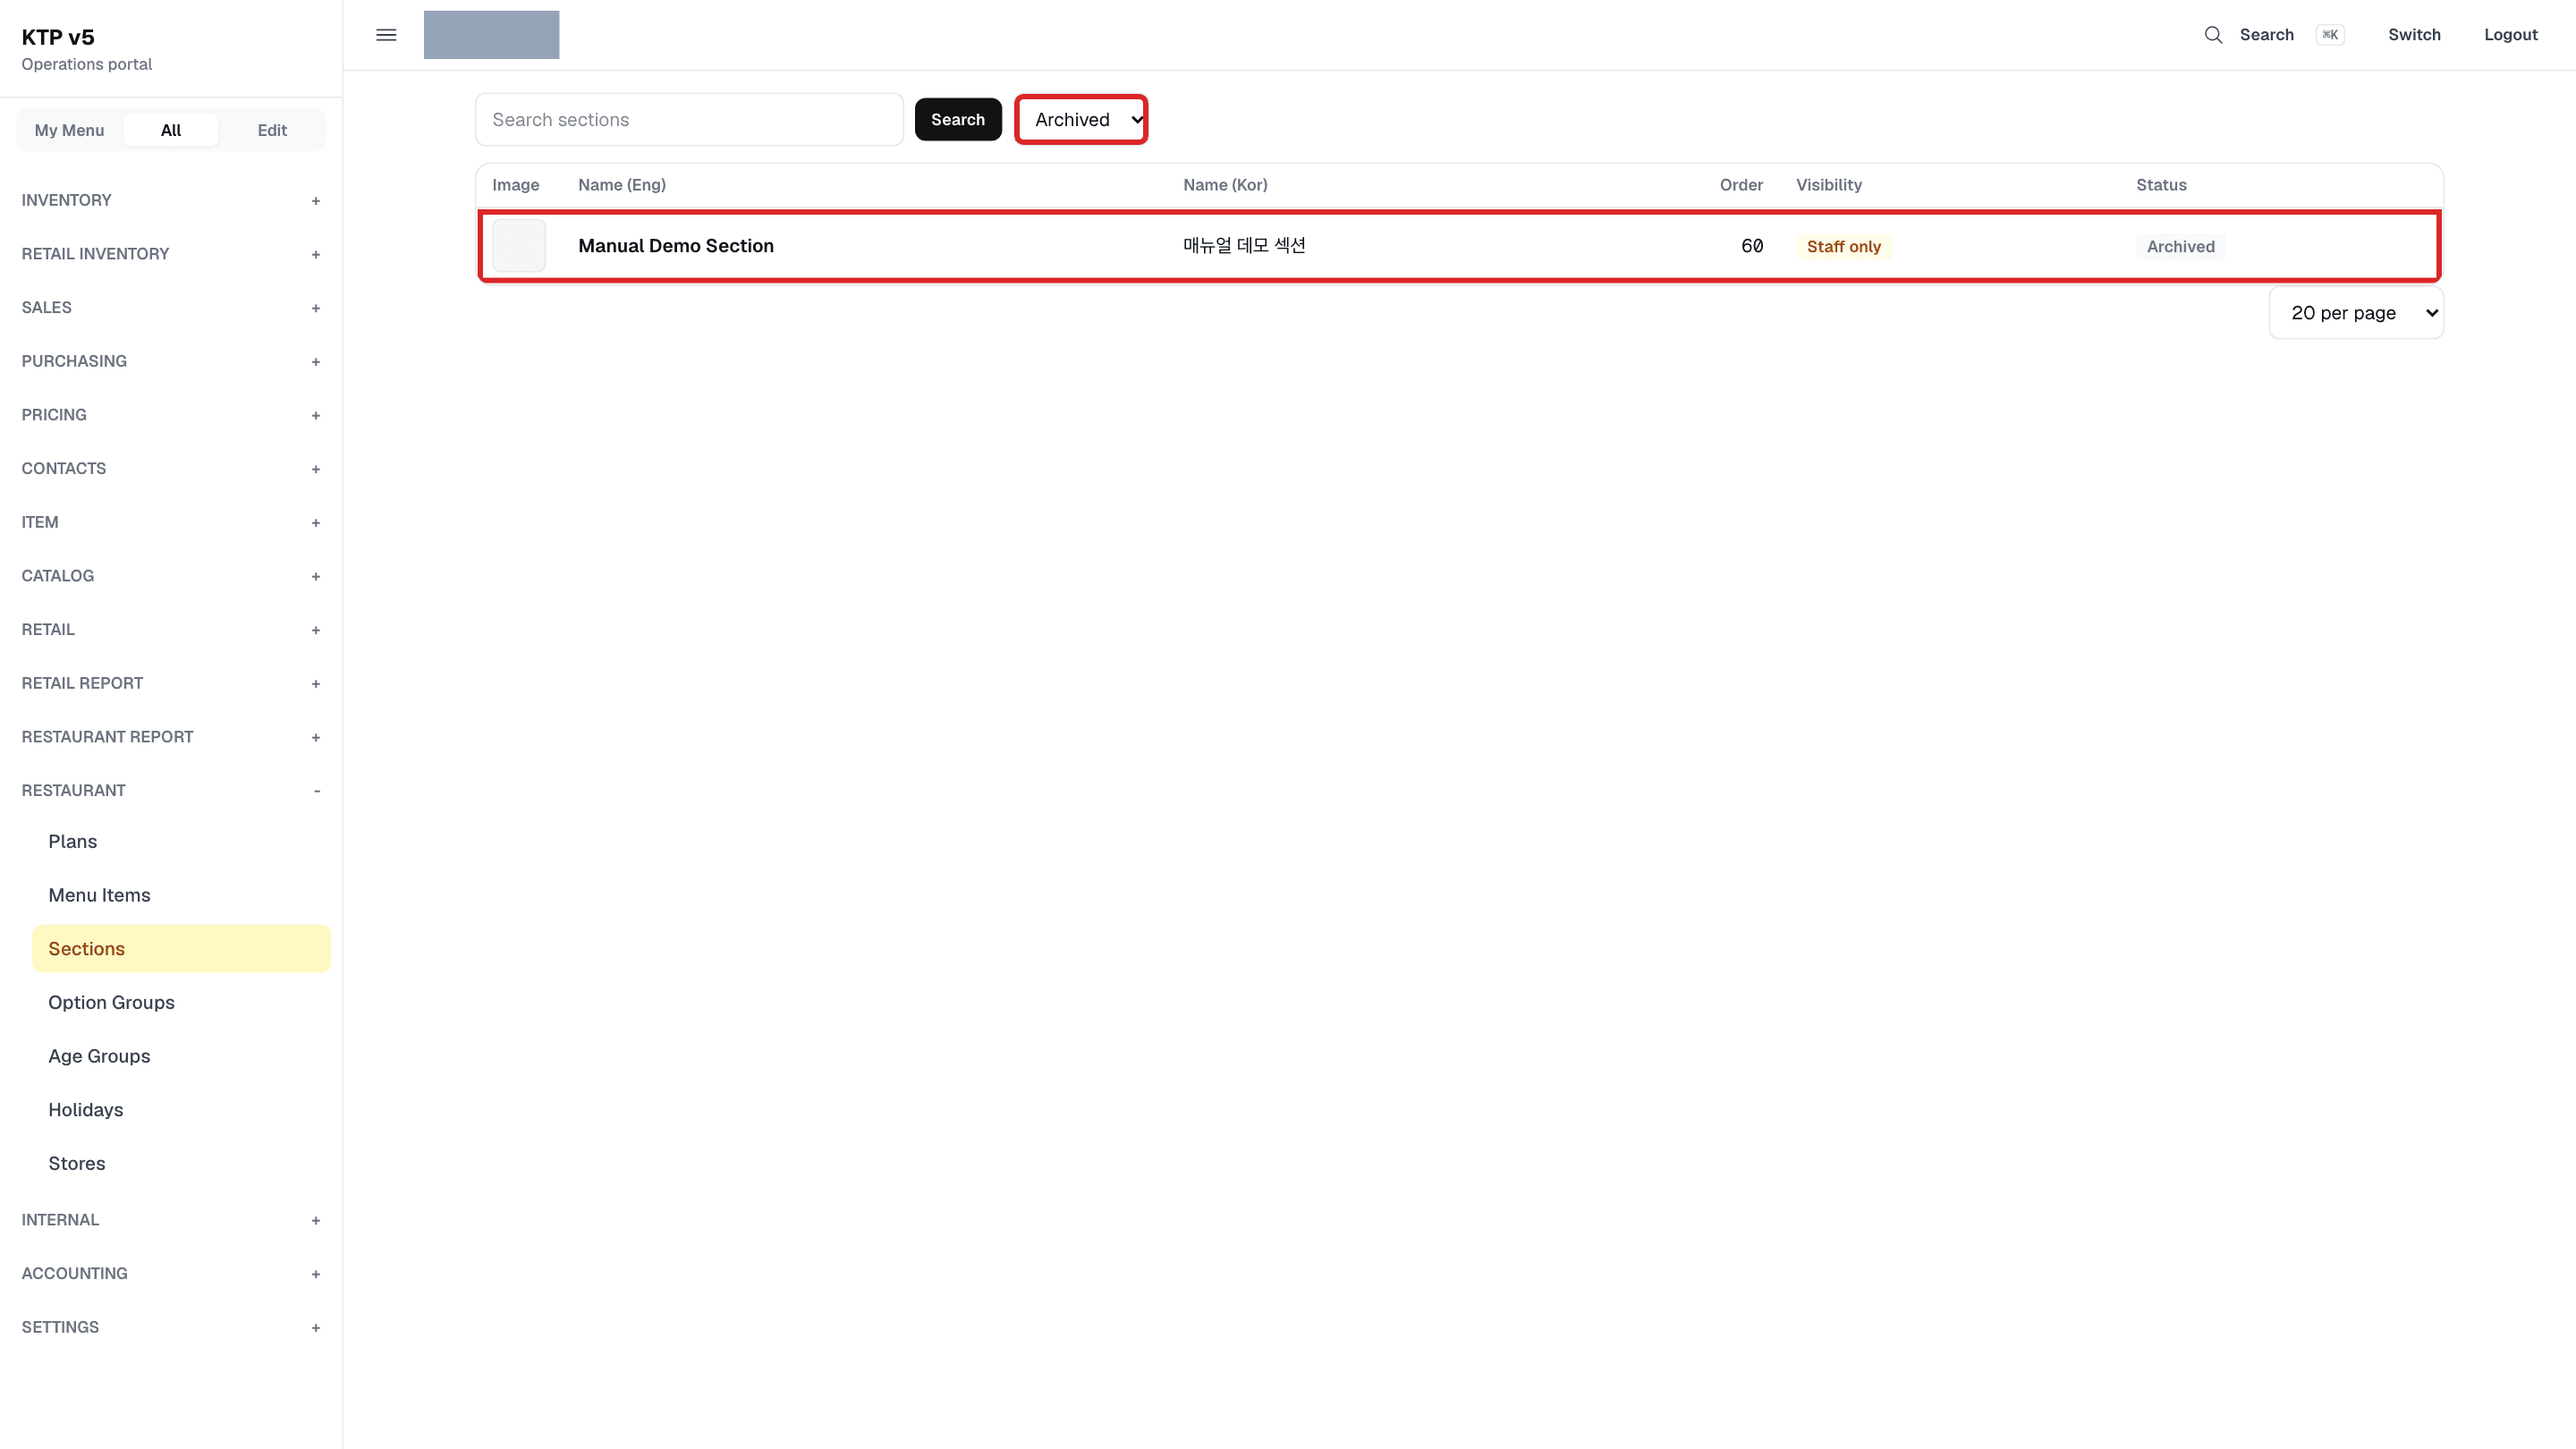Open the 20 per page dropdown
Image resolution: width=2576 pixels, height=1449 pixels.
click(2356, 313)
